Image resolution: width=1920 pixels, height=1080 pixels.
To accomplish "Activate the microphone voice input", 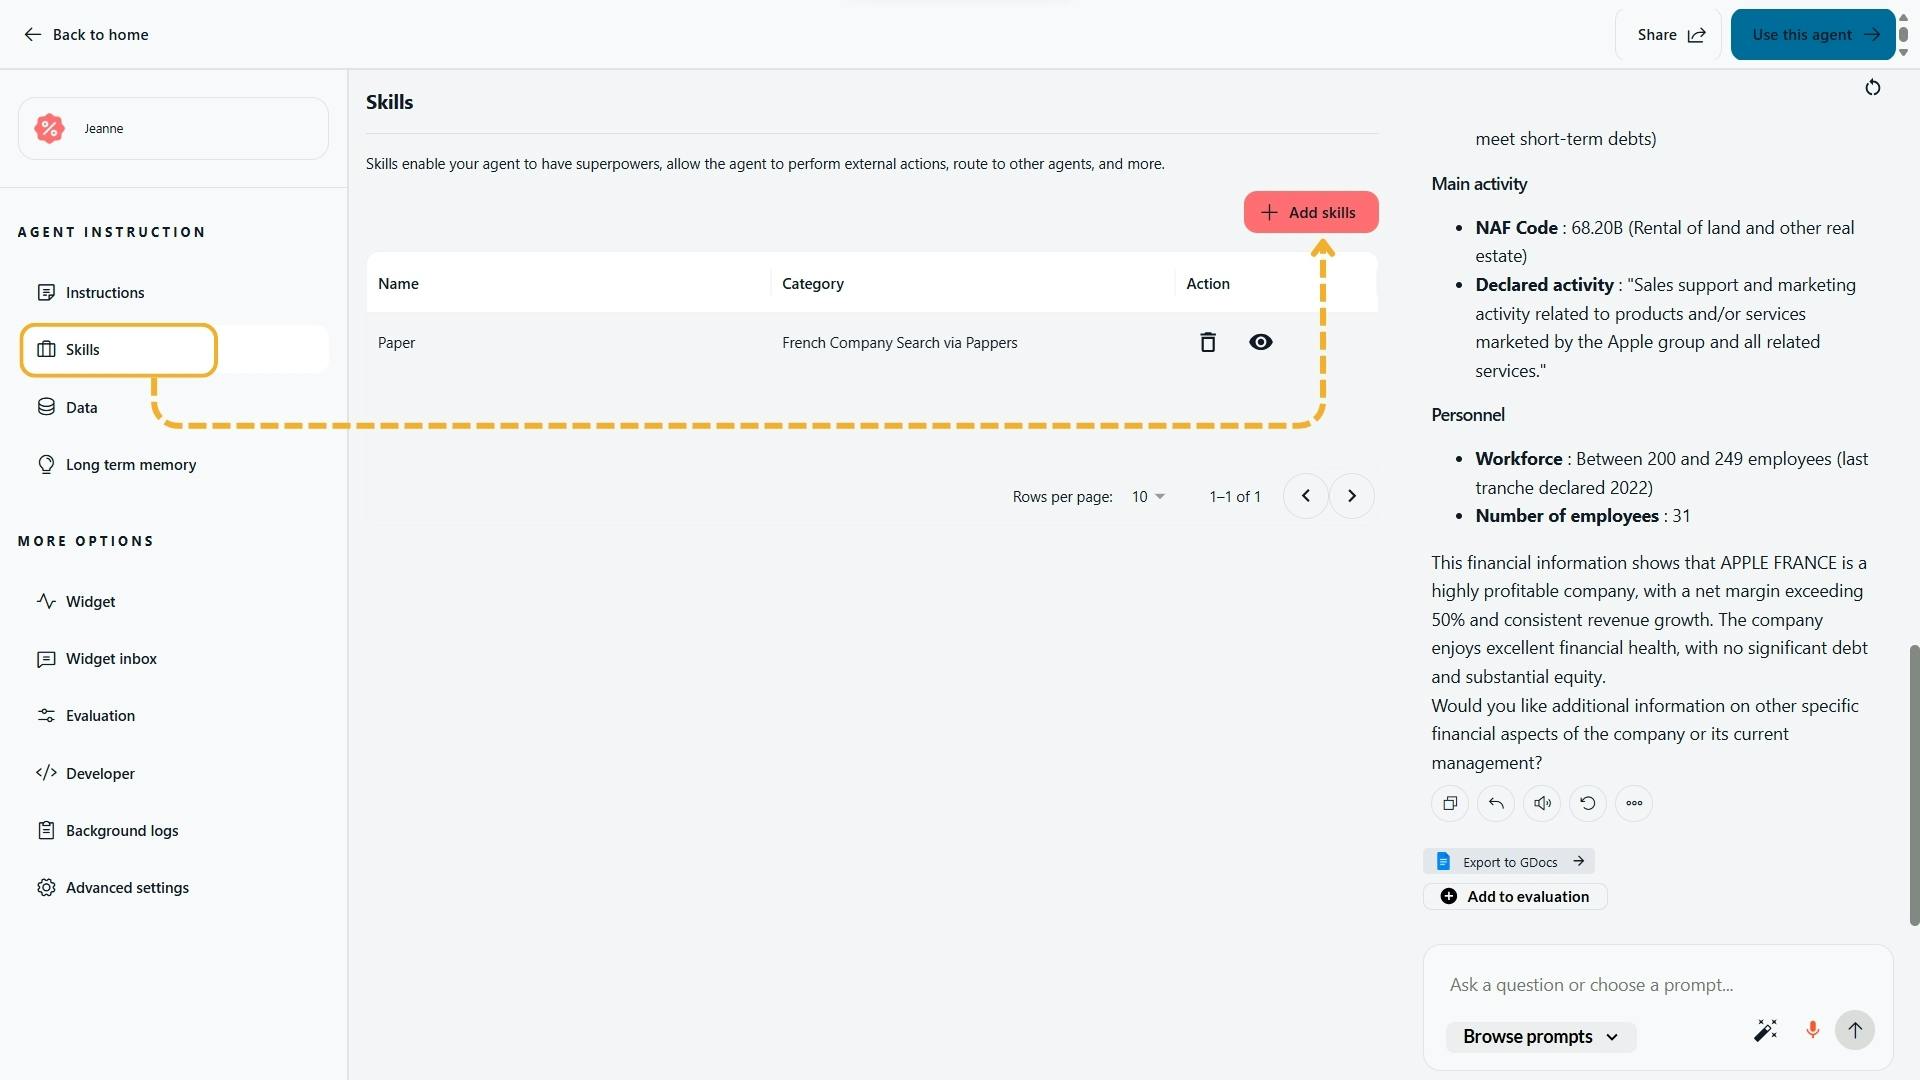I will tap(1811, 1030).
